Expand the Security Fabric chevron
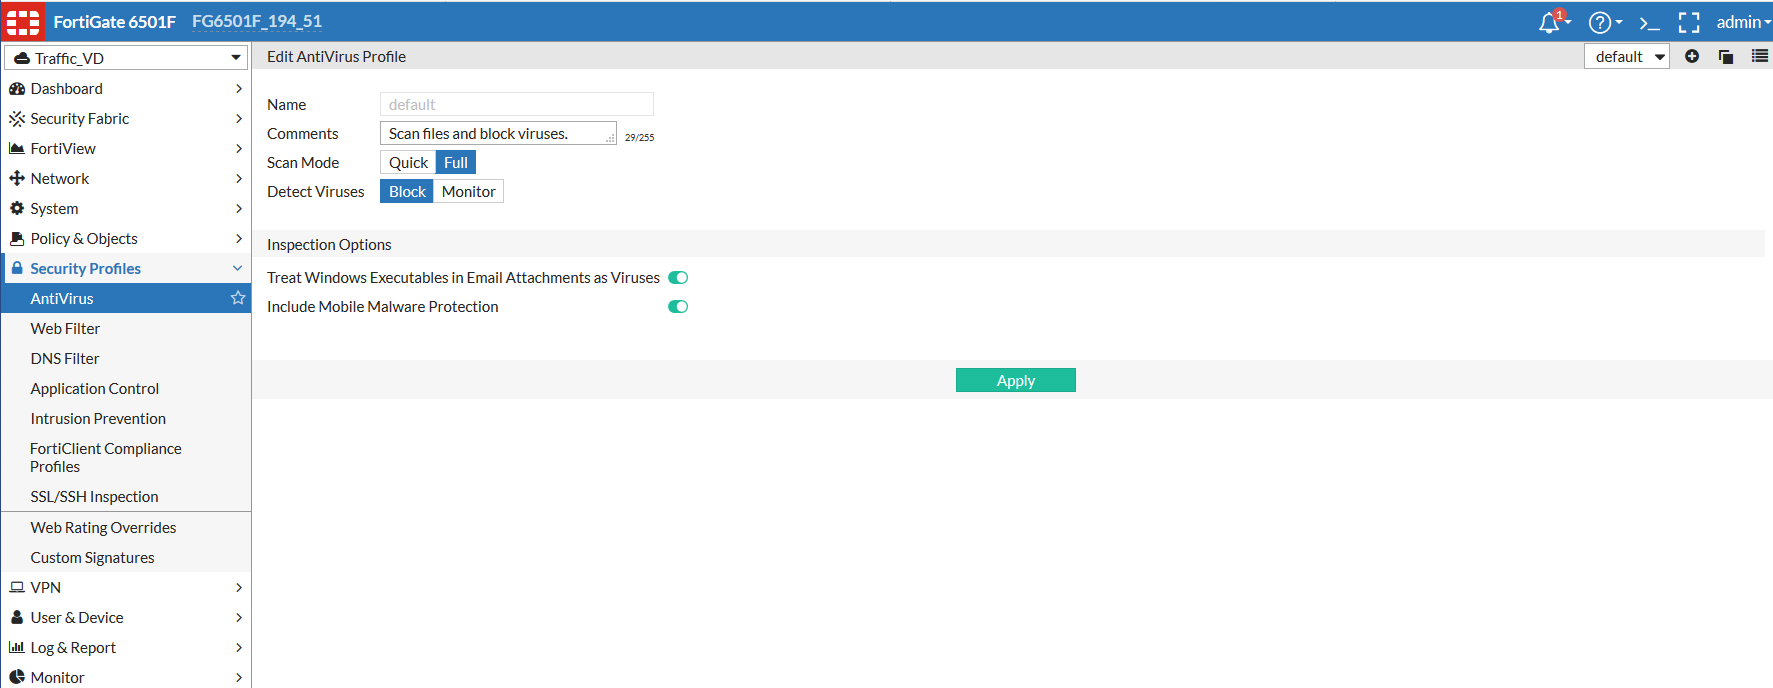The width and height of the screenshot is (1773, 688). (238, 119)
